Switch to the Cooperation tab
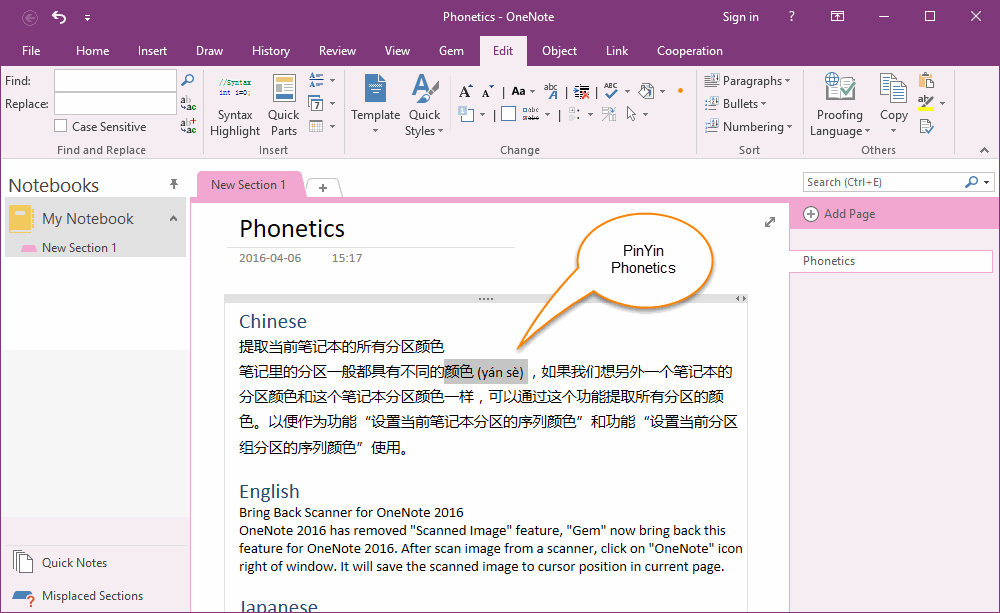Image resolution: width=1000 pixels, height=613 pixels. (690, 51)
